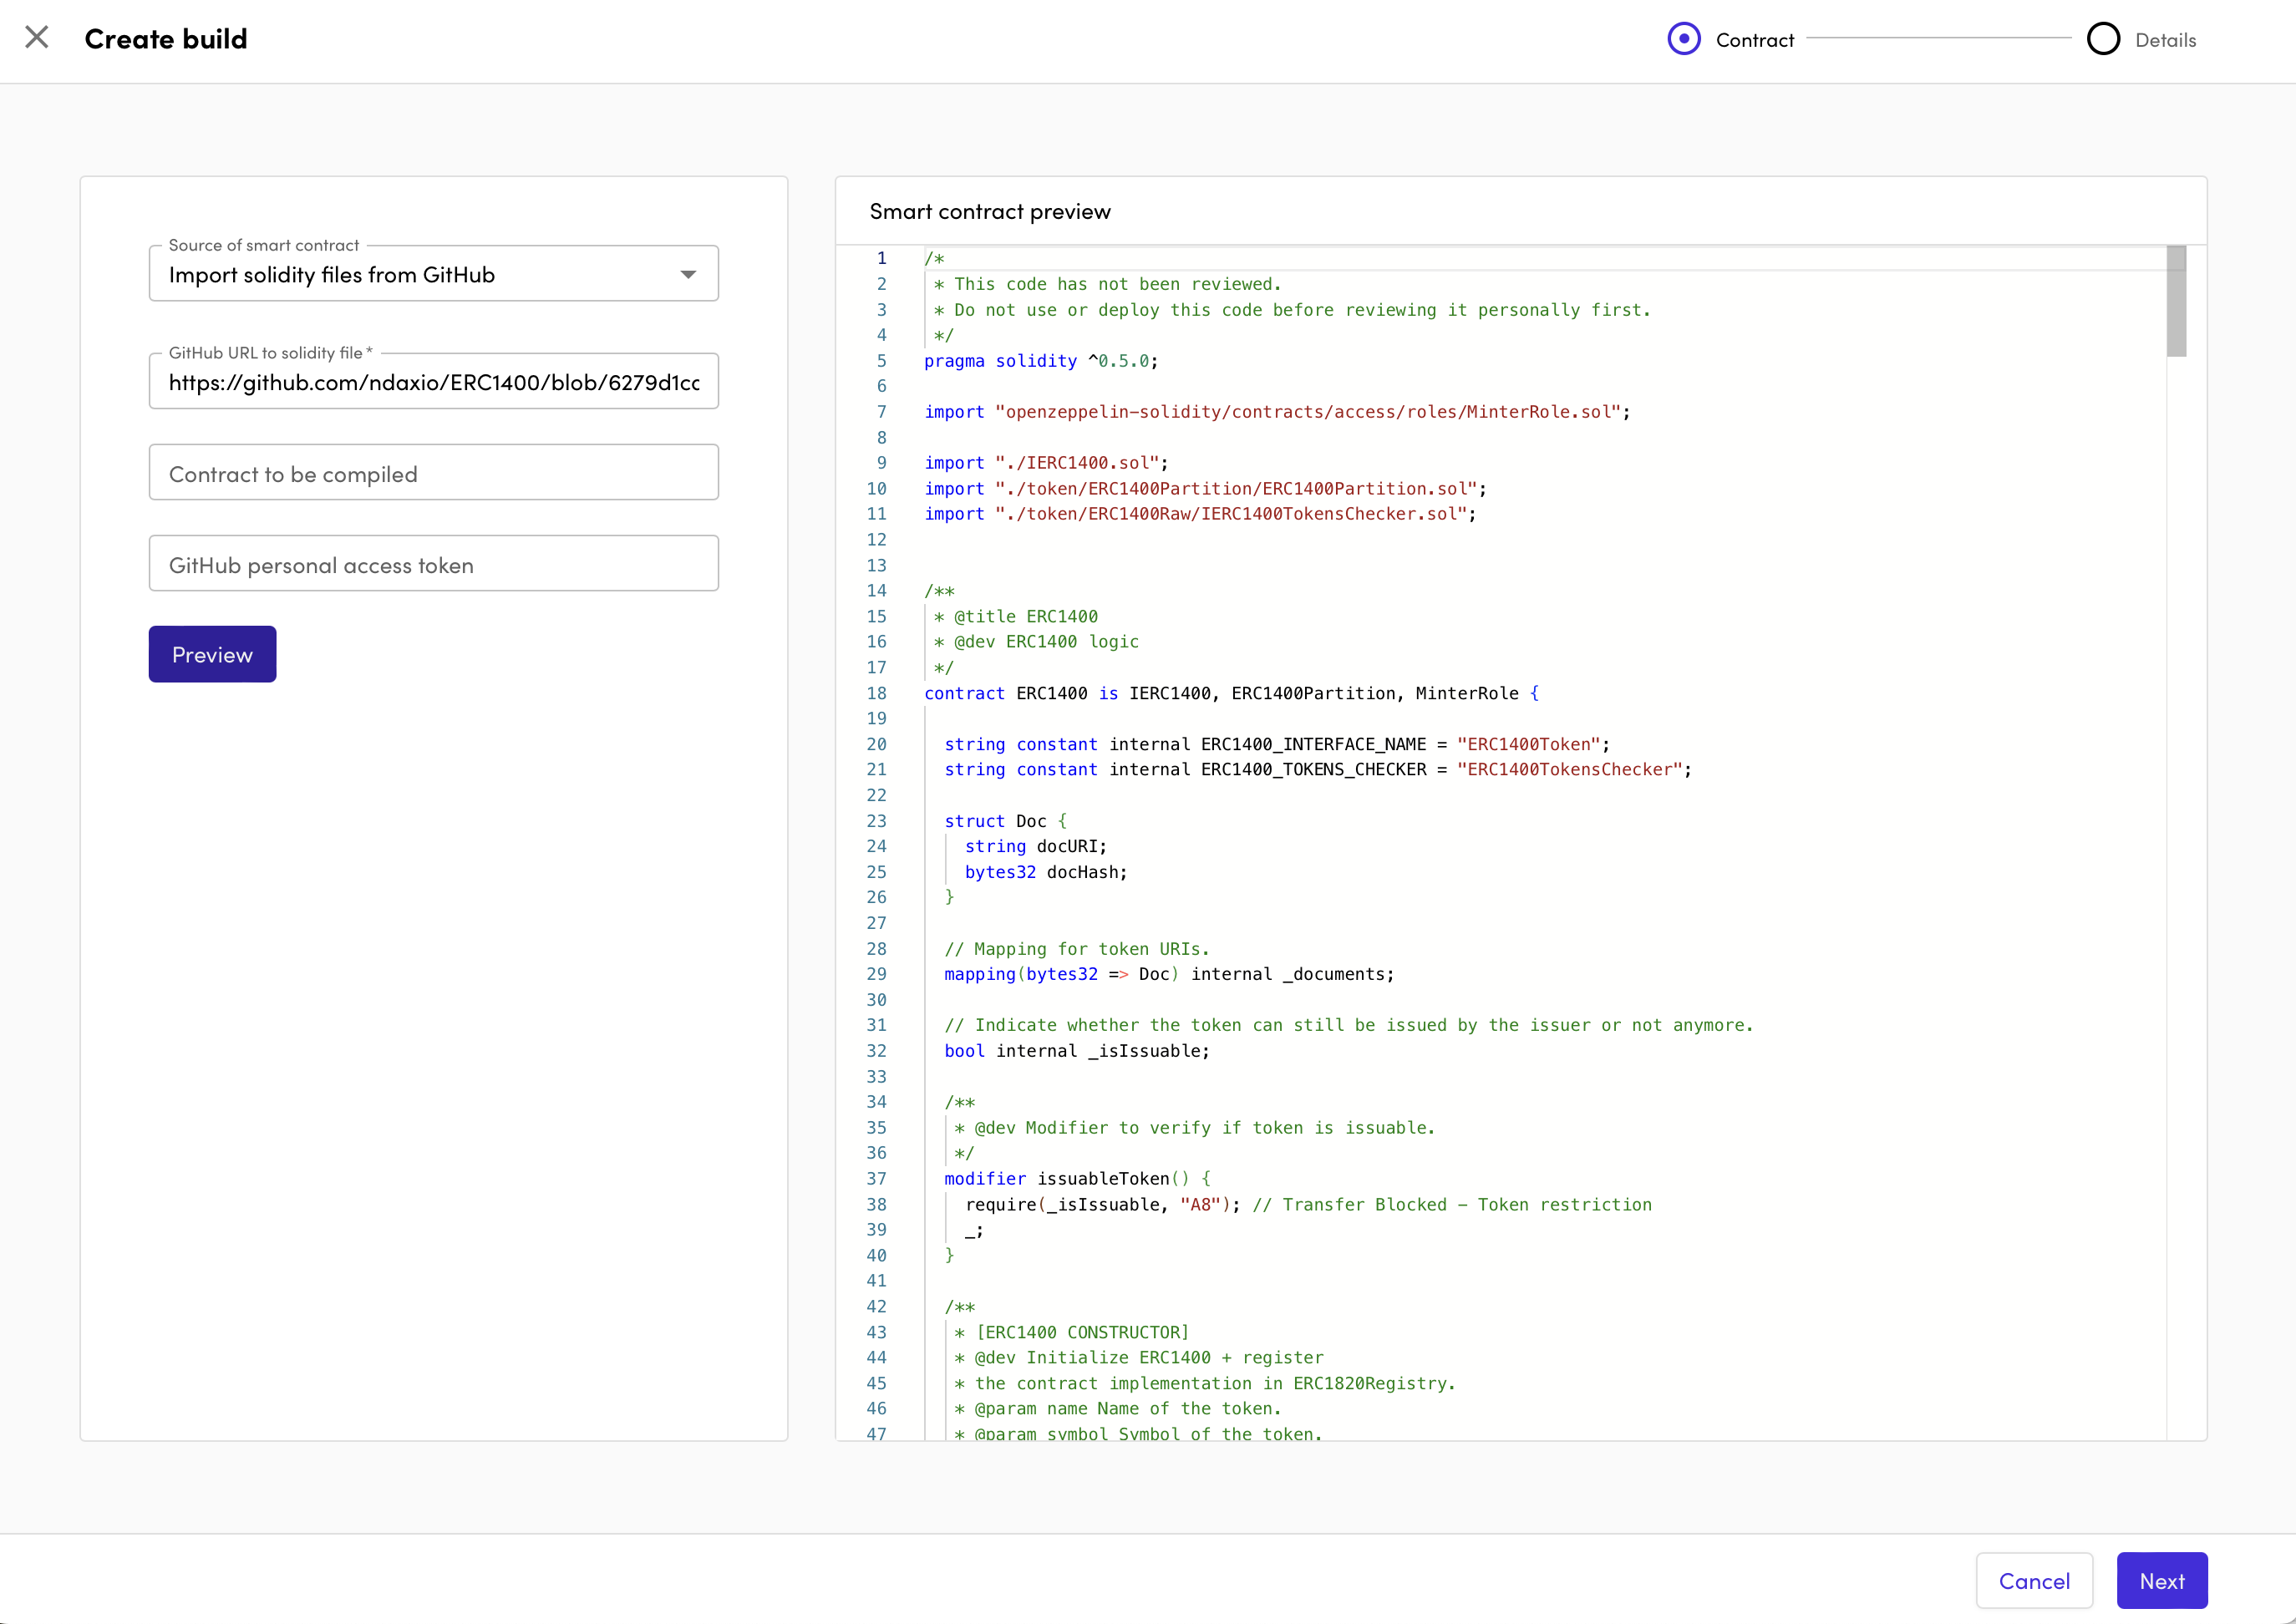Click line number 18 in the gutter
This screenshot has height=1624, width=2296.
[x=876, y=694]
